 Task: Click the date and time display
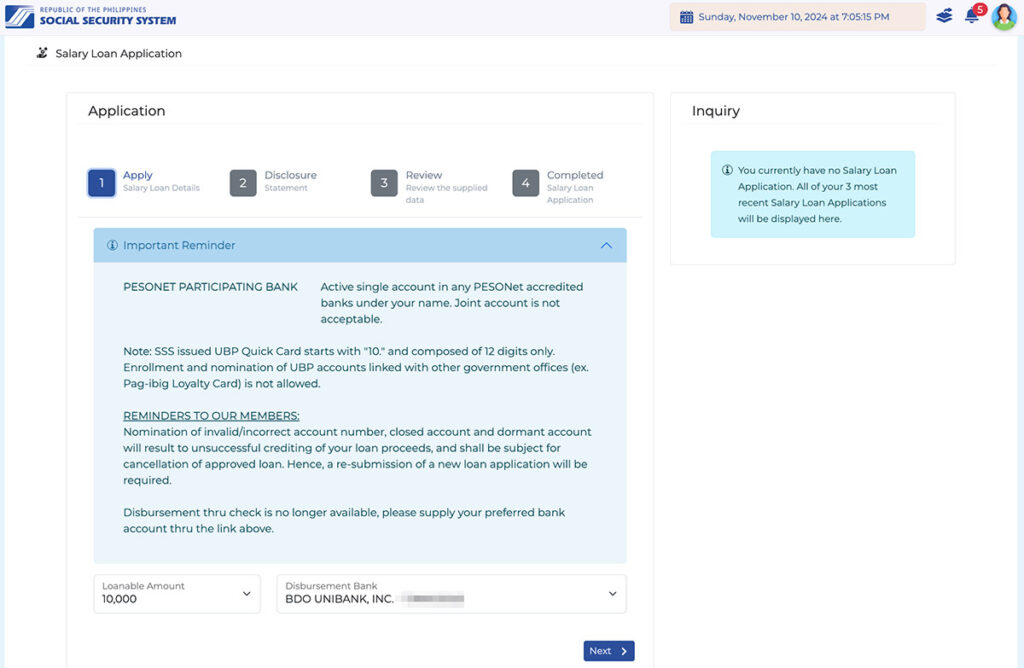[793, 17]
